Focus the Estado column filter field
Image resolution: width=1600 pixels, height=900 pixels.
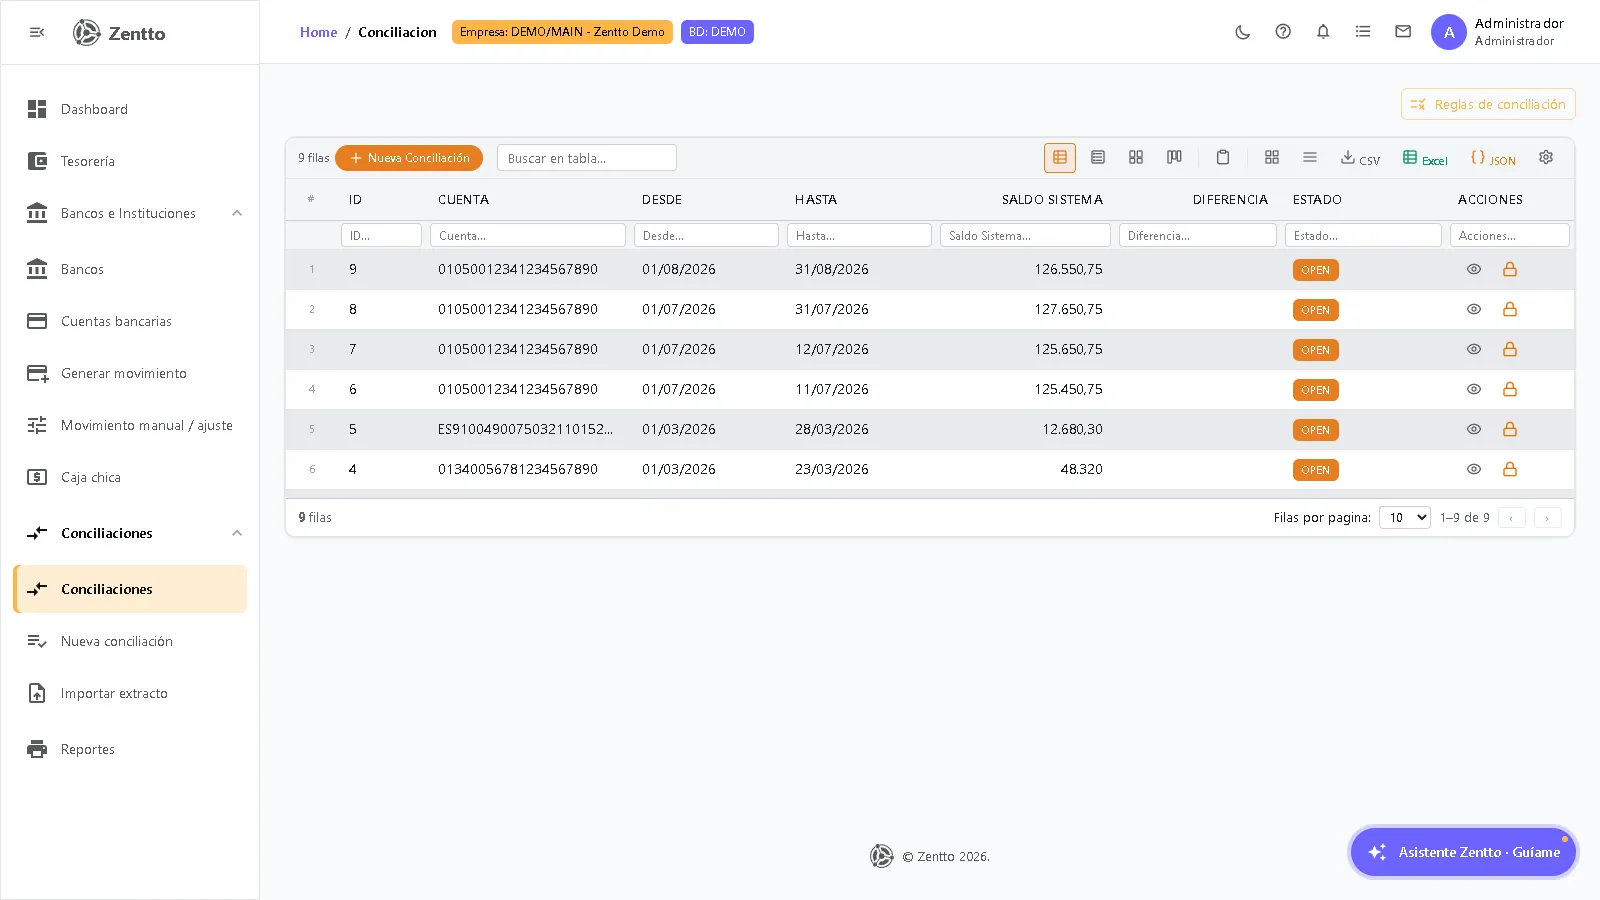pyautogui.click(x=1363, y=235)
